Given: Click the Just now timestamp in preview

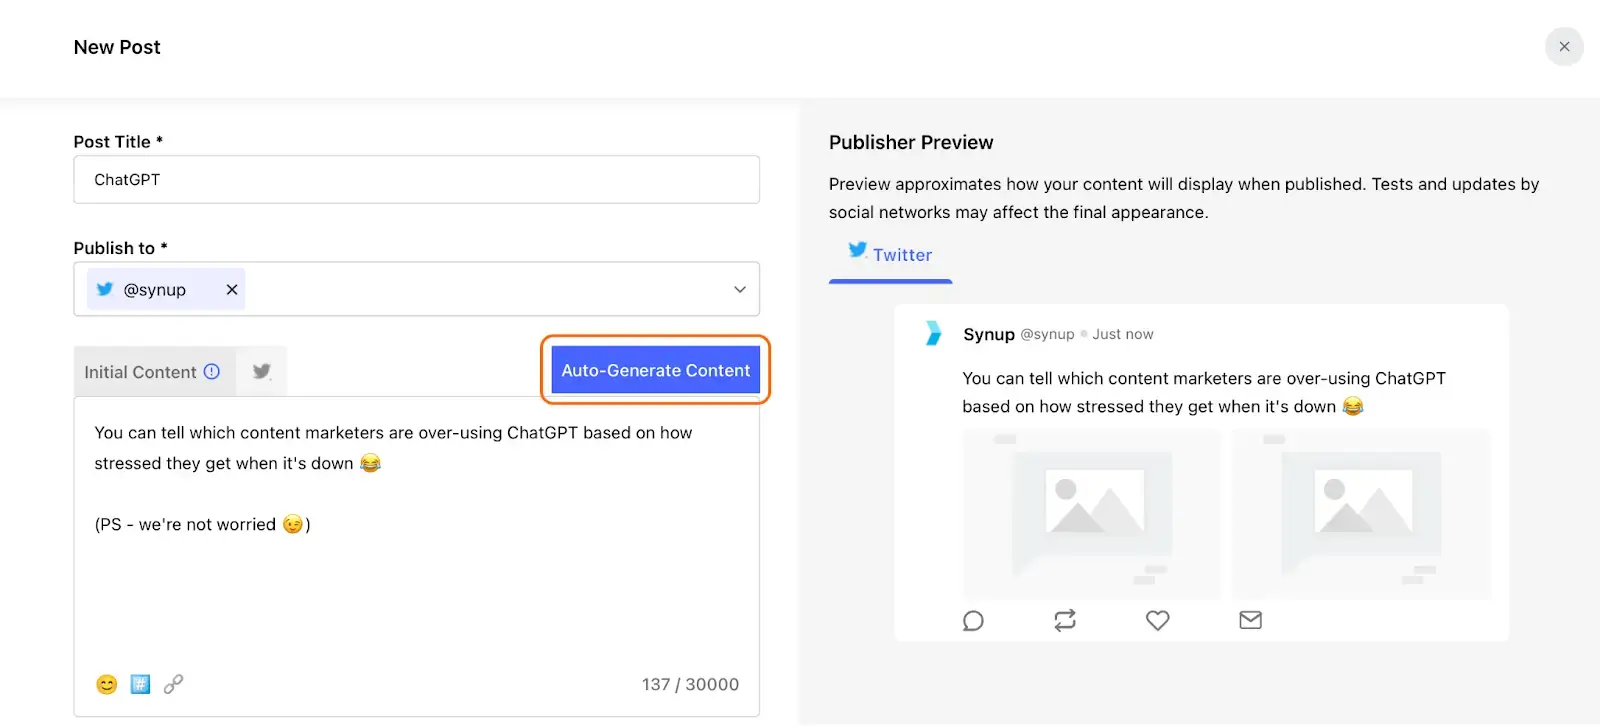Looking at the screenshot, I should point(1122,334).
